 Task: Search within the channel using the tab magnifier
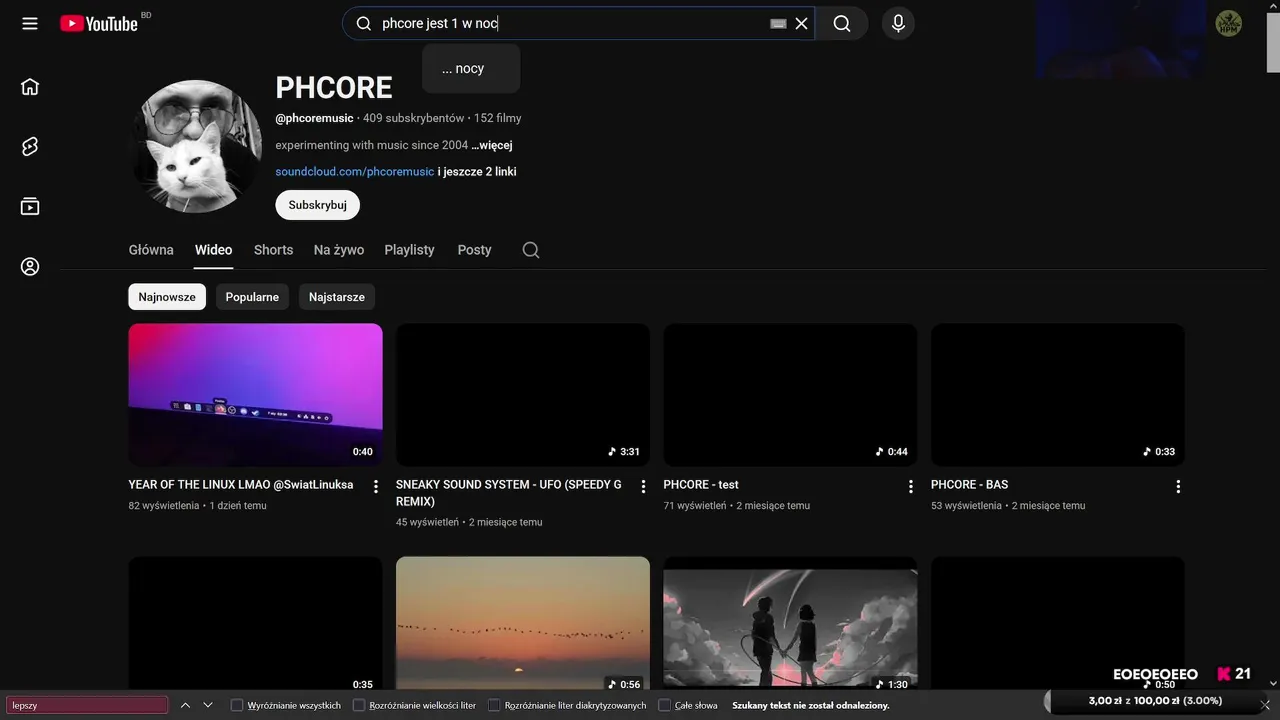pyautogui.click(x=531, y=250)
